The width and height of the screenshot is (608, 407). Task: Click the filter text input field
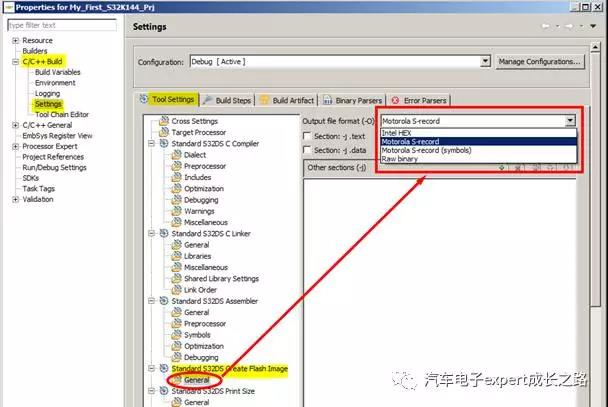[x=58, y=24]
